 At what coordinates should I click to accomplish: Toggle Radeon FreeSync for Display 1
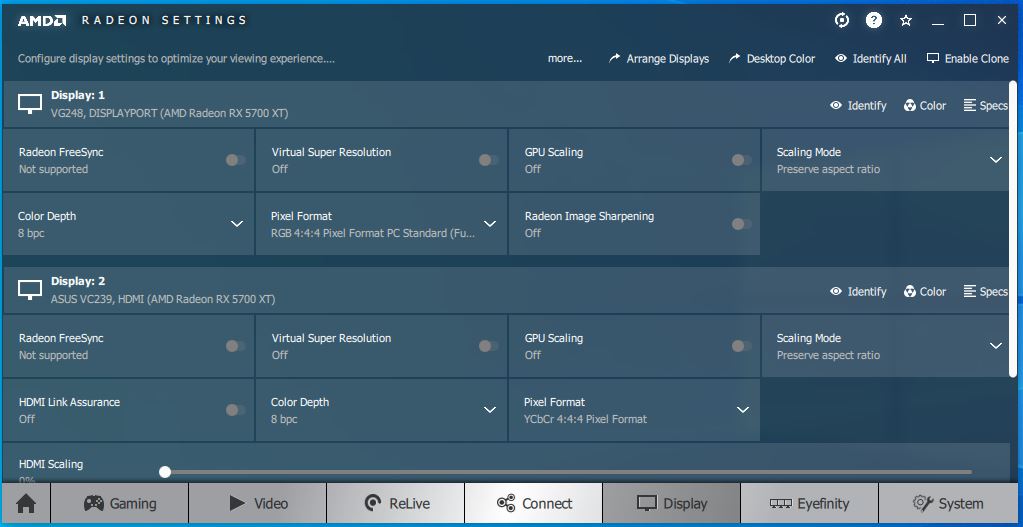(236, 160)
